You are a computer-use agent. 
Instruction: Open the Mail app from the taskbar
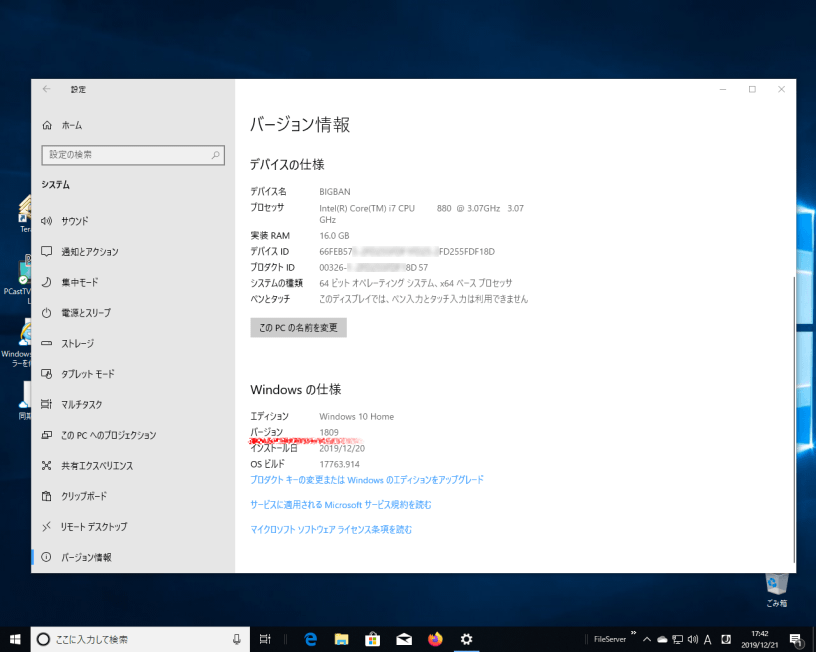pos(404,639)
